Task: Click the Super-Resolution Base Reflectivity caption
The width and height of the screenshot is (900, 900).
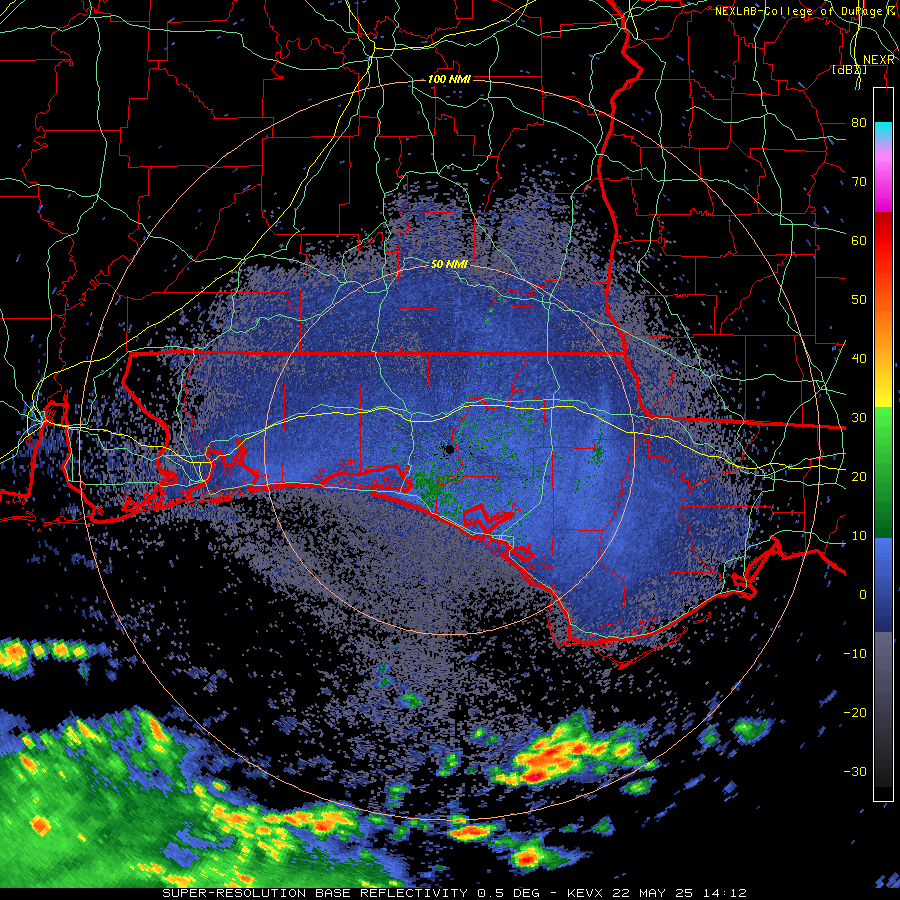Action: [x=455, y=893]
